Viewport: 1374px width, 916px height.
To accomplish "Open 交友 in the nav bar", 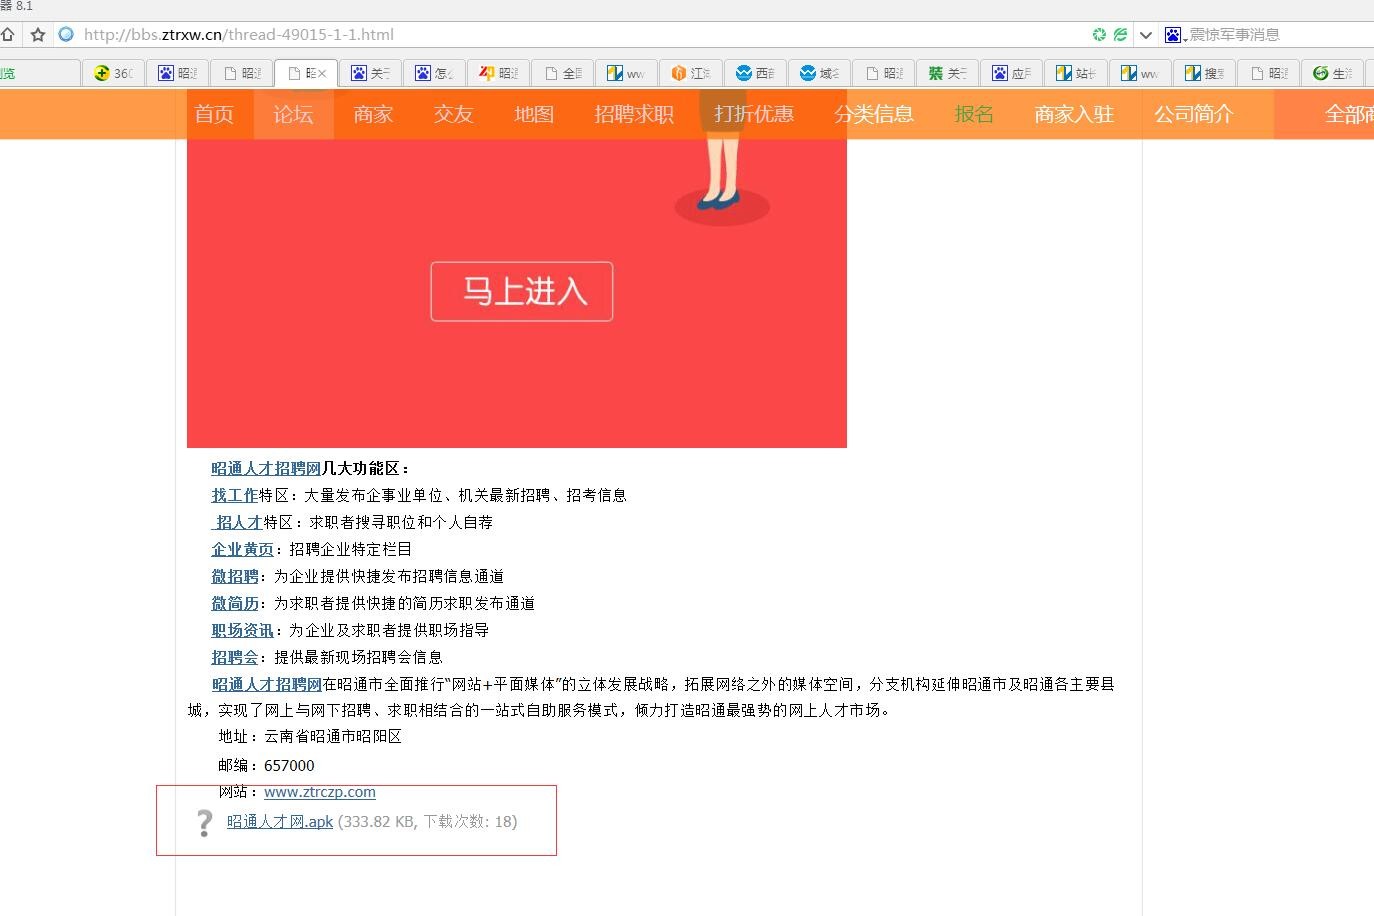I will 454,114.
